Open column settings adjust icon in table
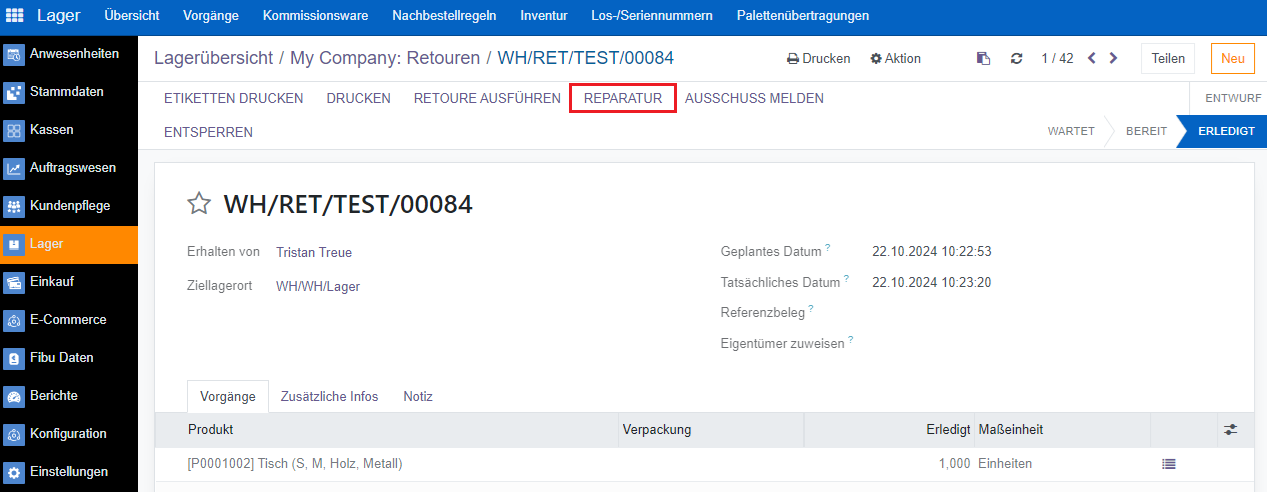The image size is (1267, 492). coord(1230,429)
